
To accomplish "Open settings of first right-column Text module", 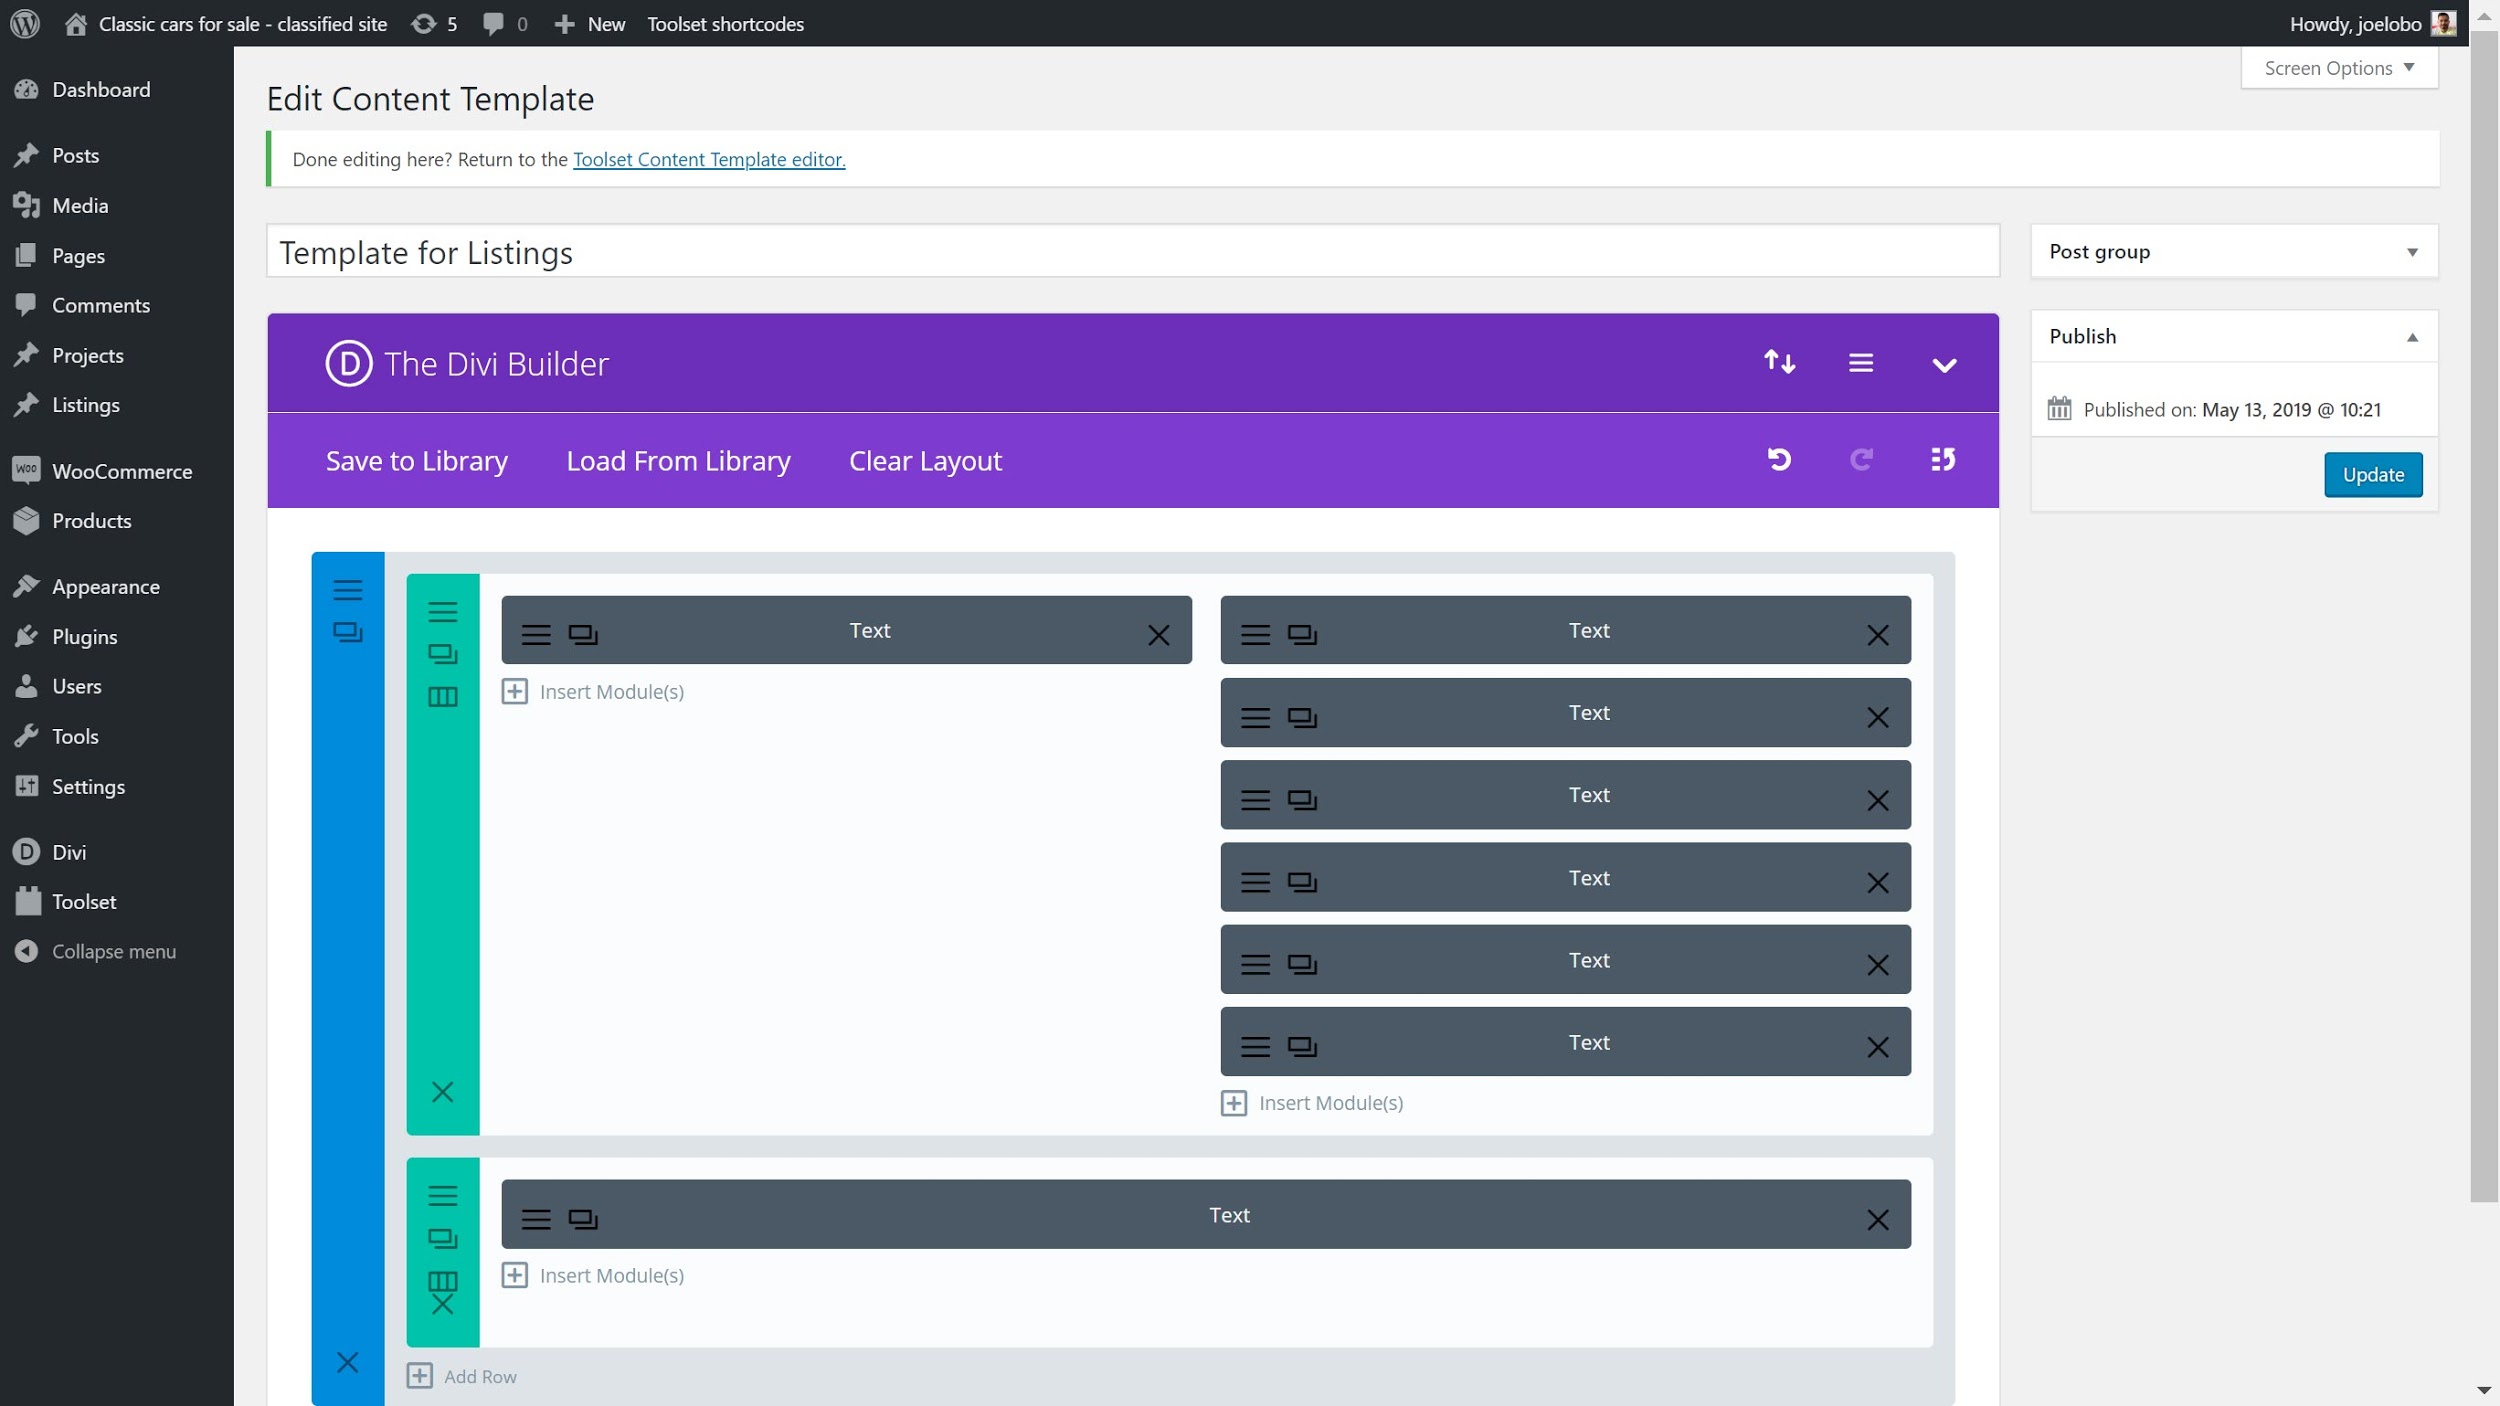I will 1255,634.
